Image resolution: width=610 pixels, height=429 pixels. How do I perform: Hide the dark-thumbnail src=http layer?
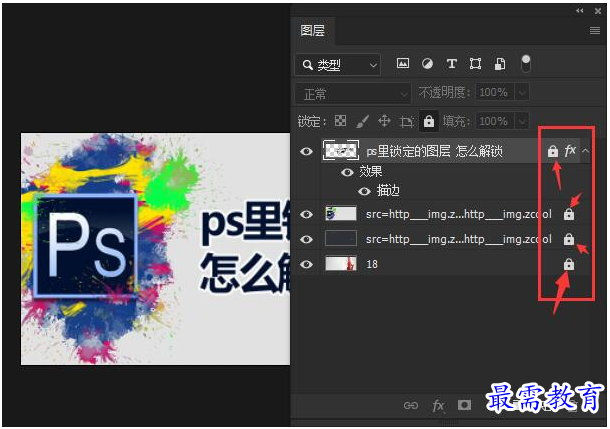[x=306, y=239]
